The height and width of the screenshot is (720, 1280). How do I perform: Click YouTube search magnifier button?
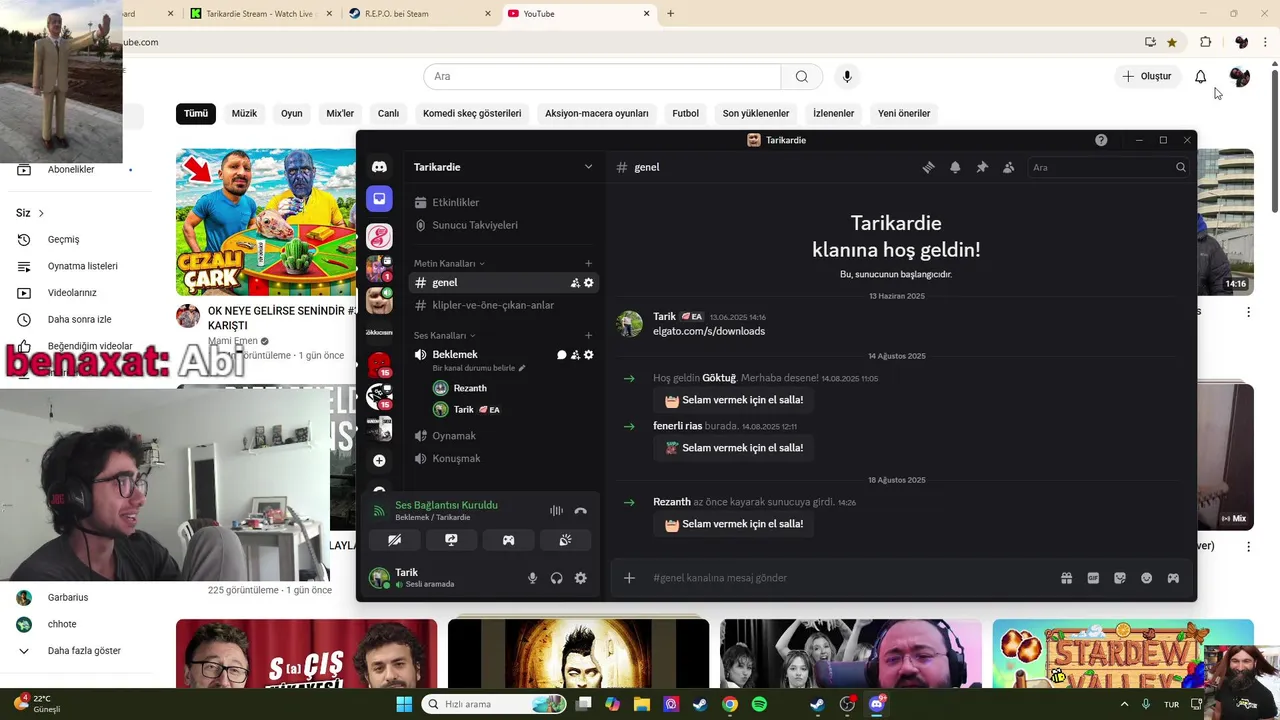click(801, 76)
